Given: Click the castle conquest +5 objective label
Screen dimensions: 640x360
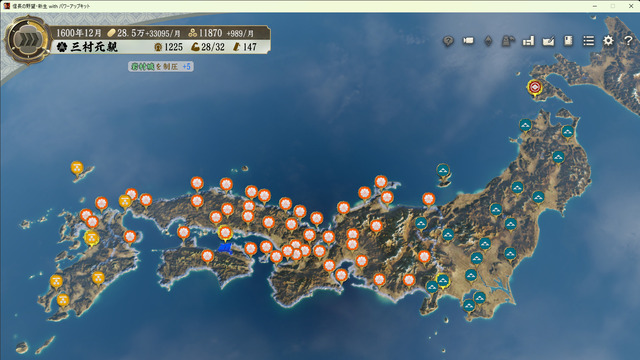Looking at the screenshot, I should pyautogui.click(x=161, y=67).
